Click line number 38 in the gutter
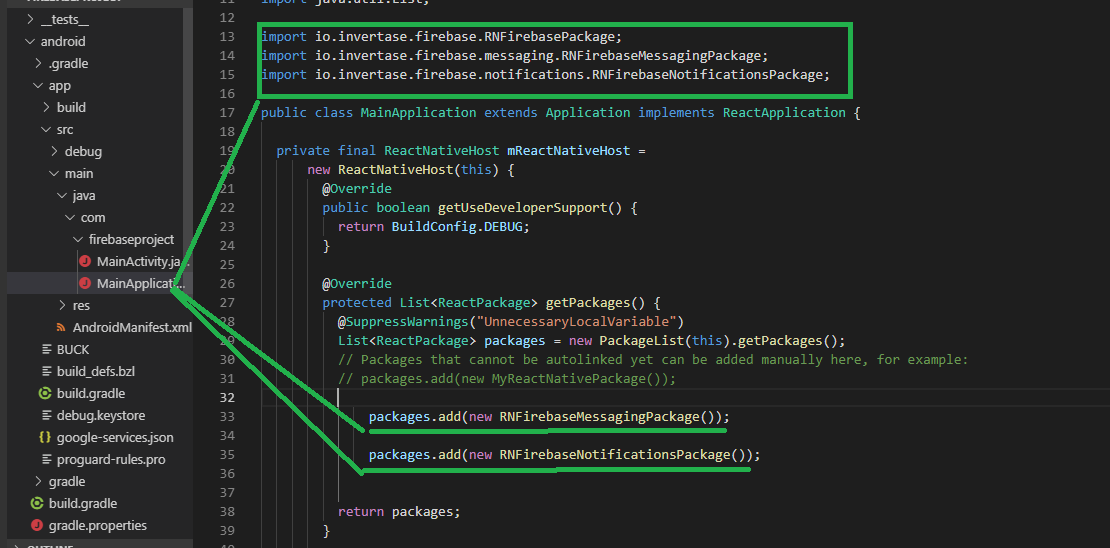Viewport: 1110px width, 548px height. (x=227, y=510)
